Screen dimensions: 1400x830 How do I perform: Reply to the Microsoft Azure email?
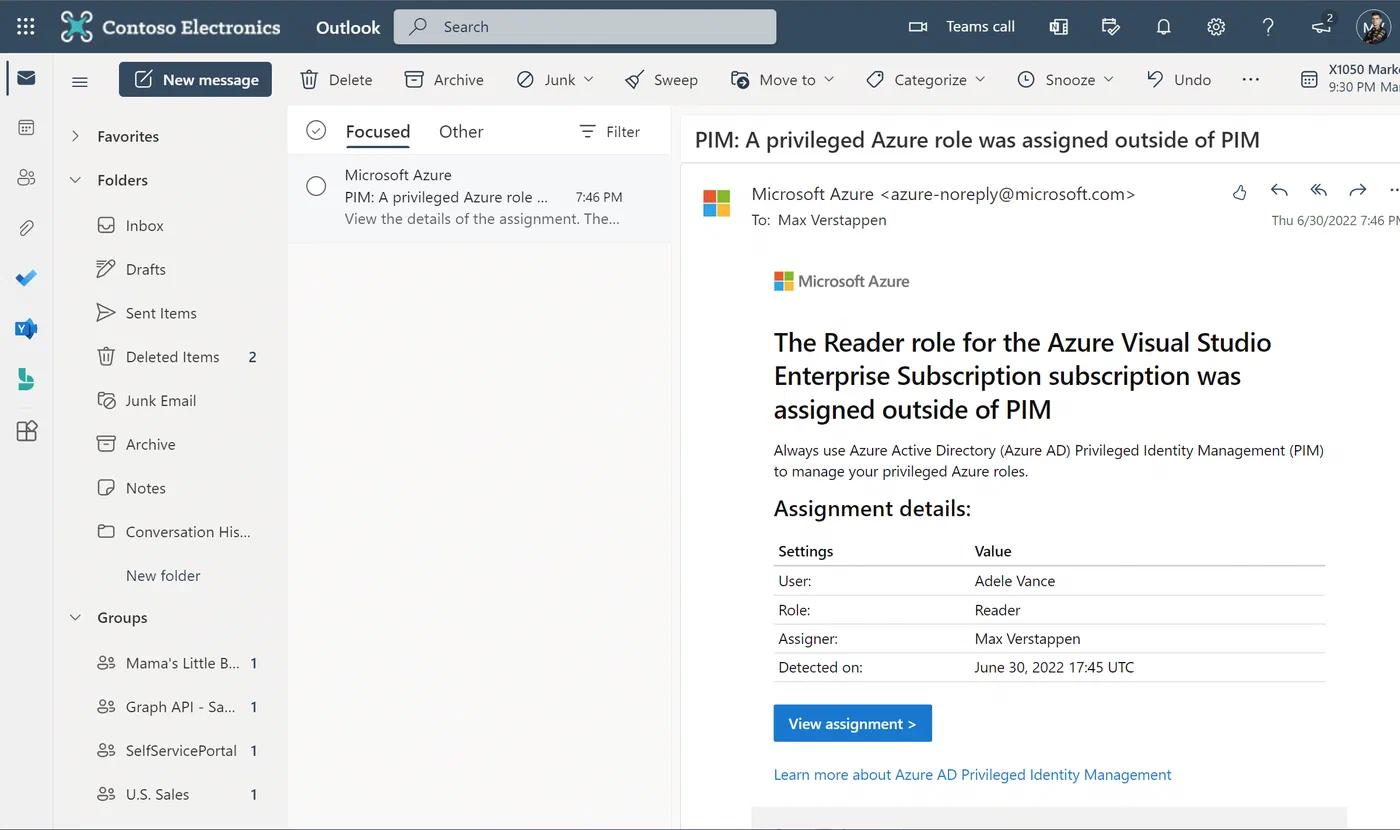(x=1279, y=191)
